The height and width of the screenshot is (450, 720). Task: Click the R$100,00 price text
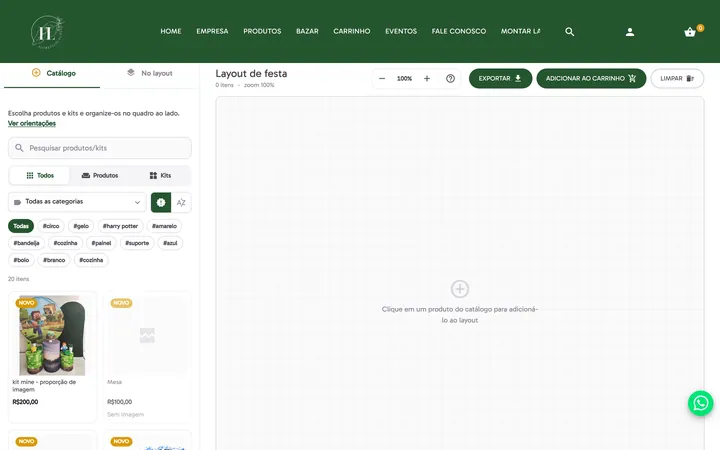pos(119,402)
